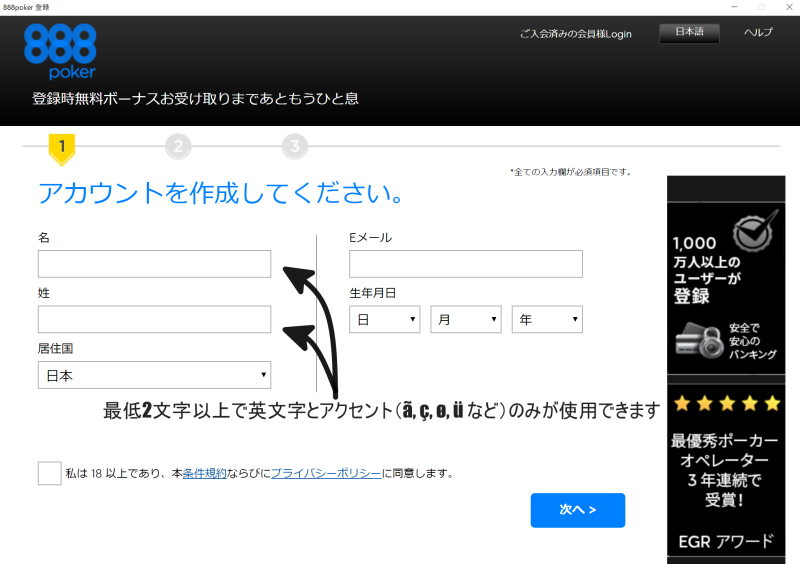Screen dimensions: 800x564
Task: Open the プライバシーポリシー privacy policy link
Action: (x=326, y=473)
